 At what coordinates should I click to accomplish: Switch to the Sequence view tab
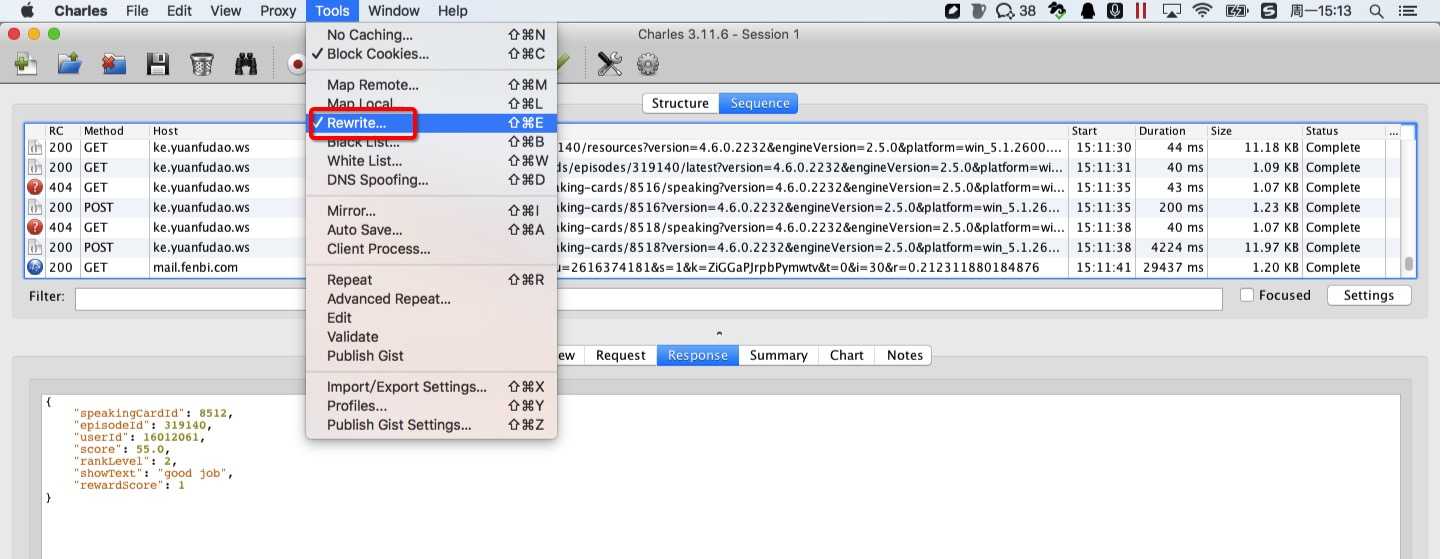[x=759, y=103]
